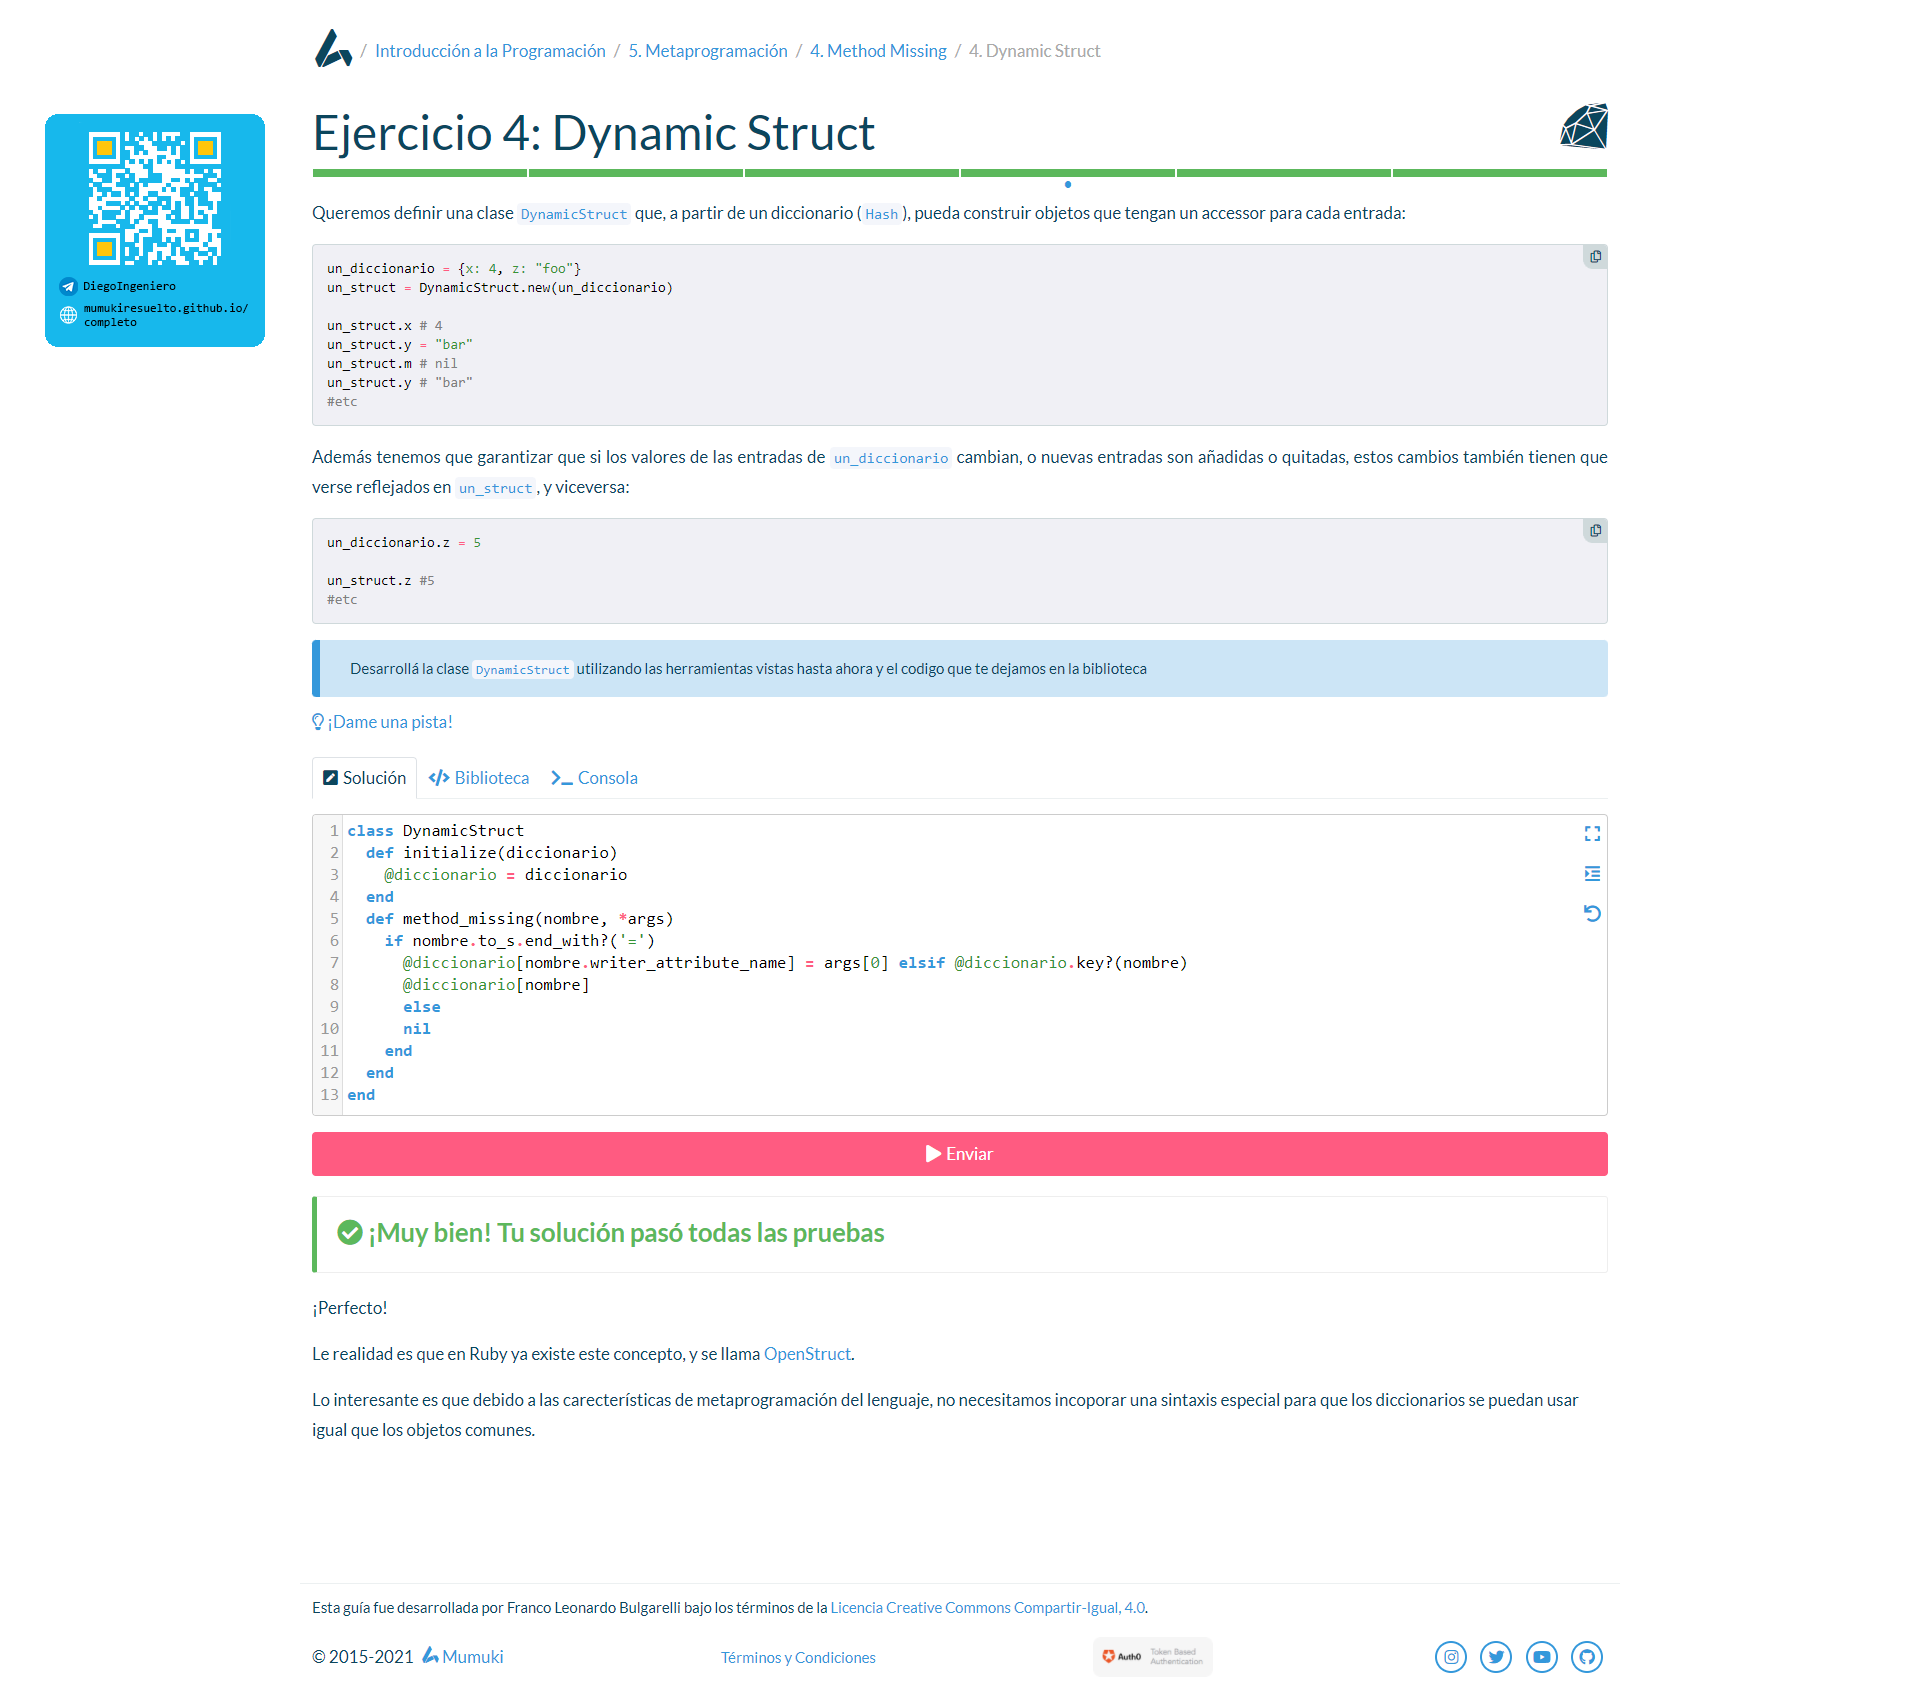Click the fifth exercise progress bar segment

pos(1284,173)
